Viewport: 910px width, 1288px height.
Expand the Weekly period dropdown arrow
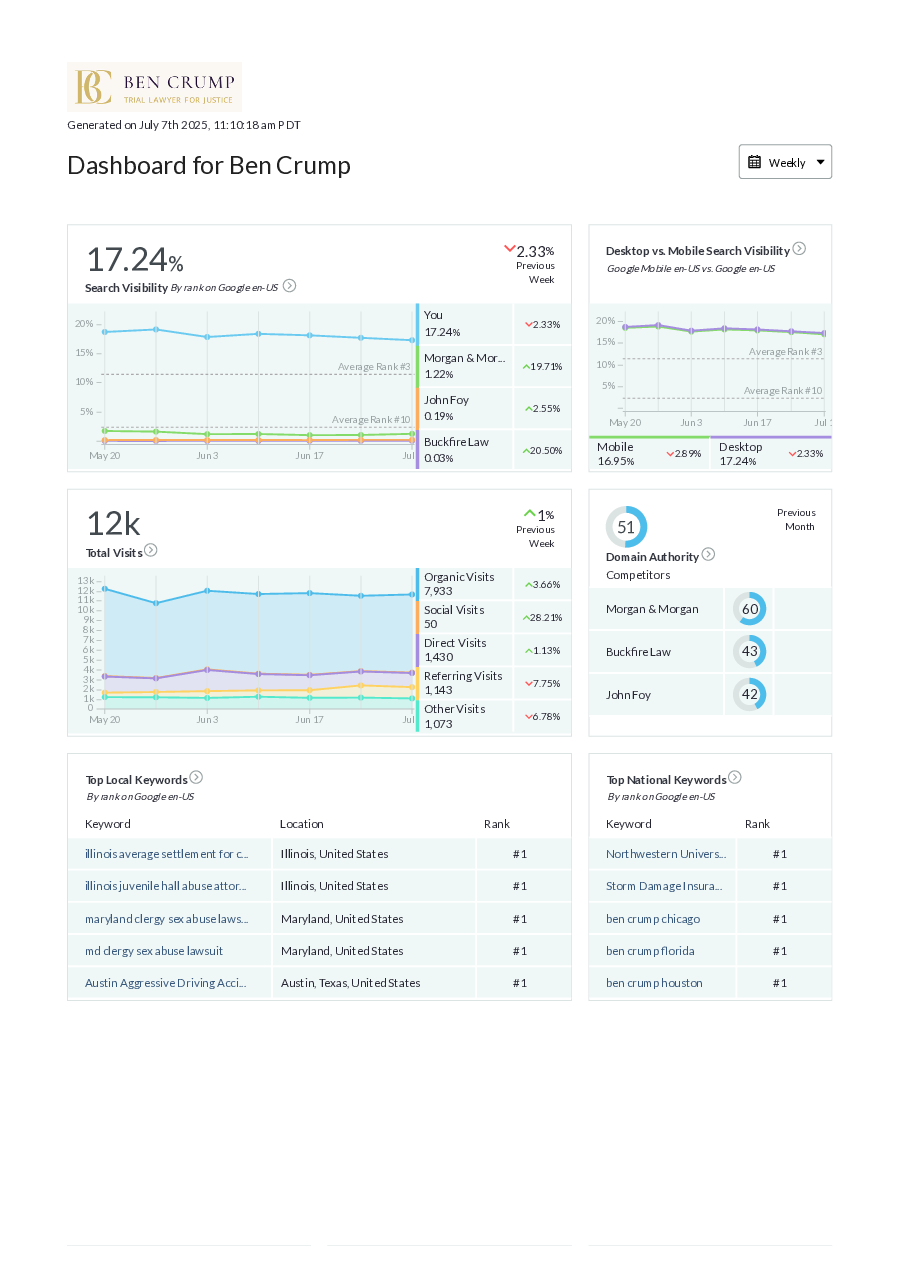820,162
